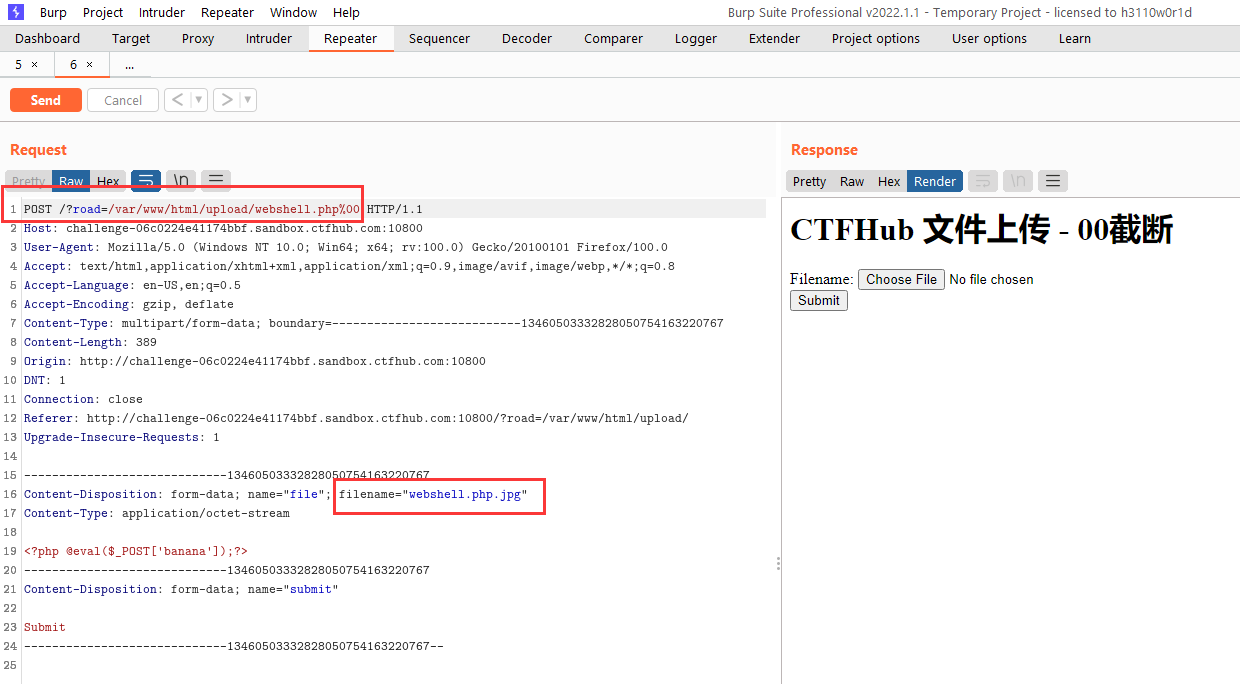
Task: Toggle show non-printable \n icon in Request
Action: (181, 181)
